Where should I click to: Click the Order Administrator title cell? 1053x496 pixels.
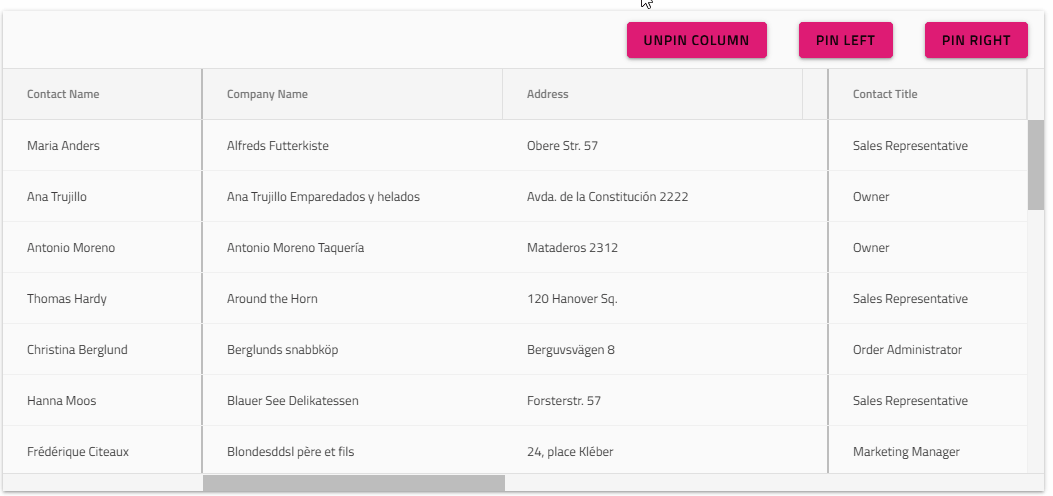pos(907,350)
